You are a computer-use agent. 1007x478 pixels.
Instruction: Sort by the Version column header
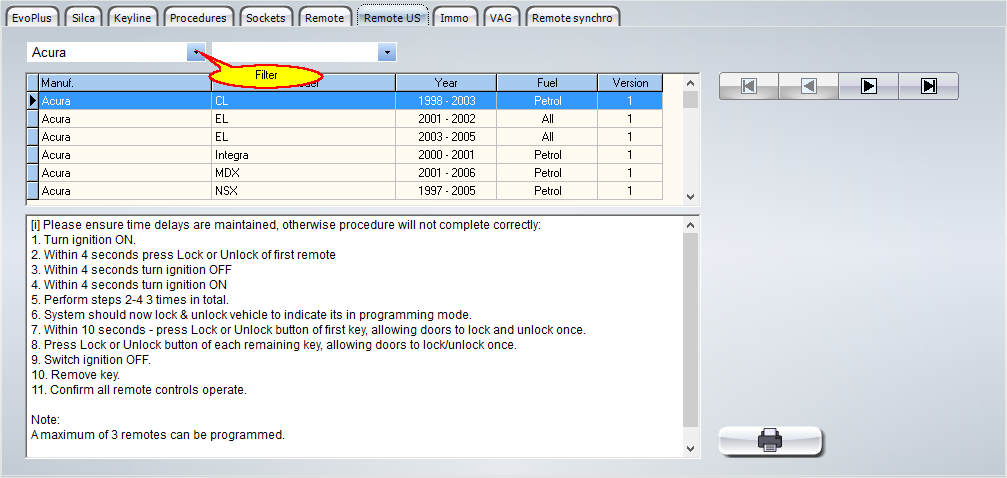(x=630, y=83)
